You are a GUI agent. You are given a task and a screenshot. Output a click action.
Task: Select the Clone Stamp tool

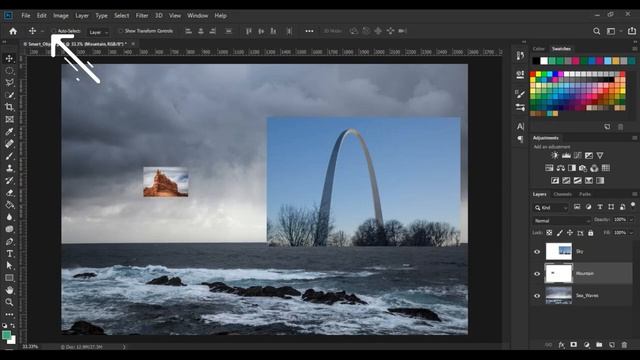tap(9, 168)
